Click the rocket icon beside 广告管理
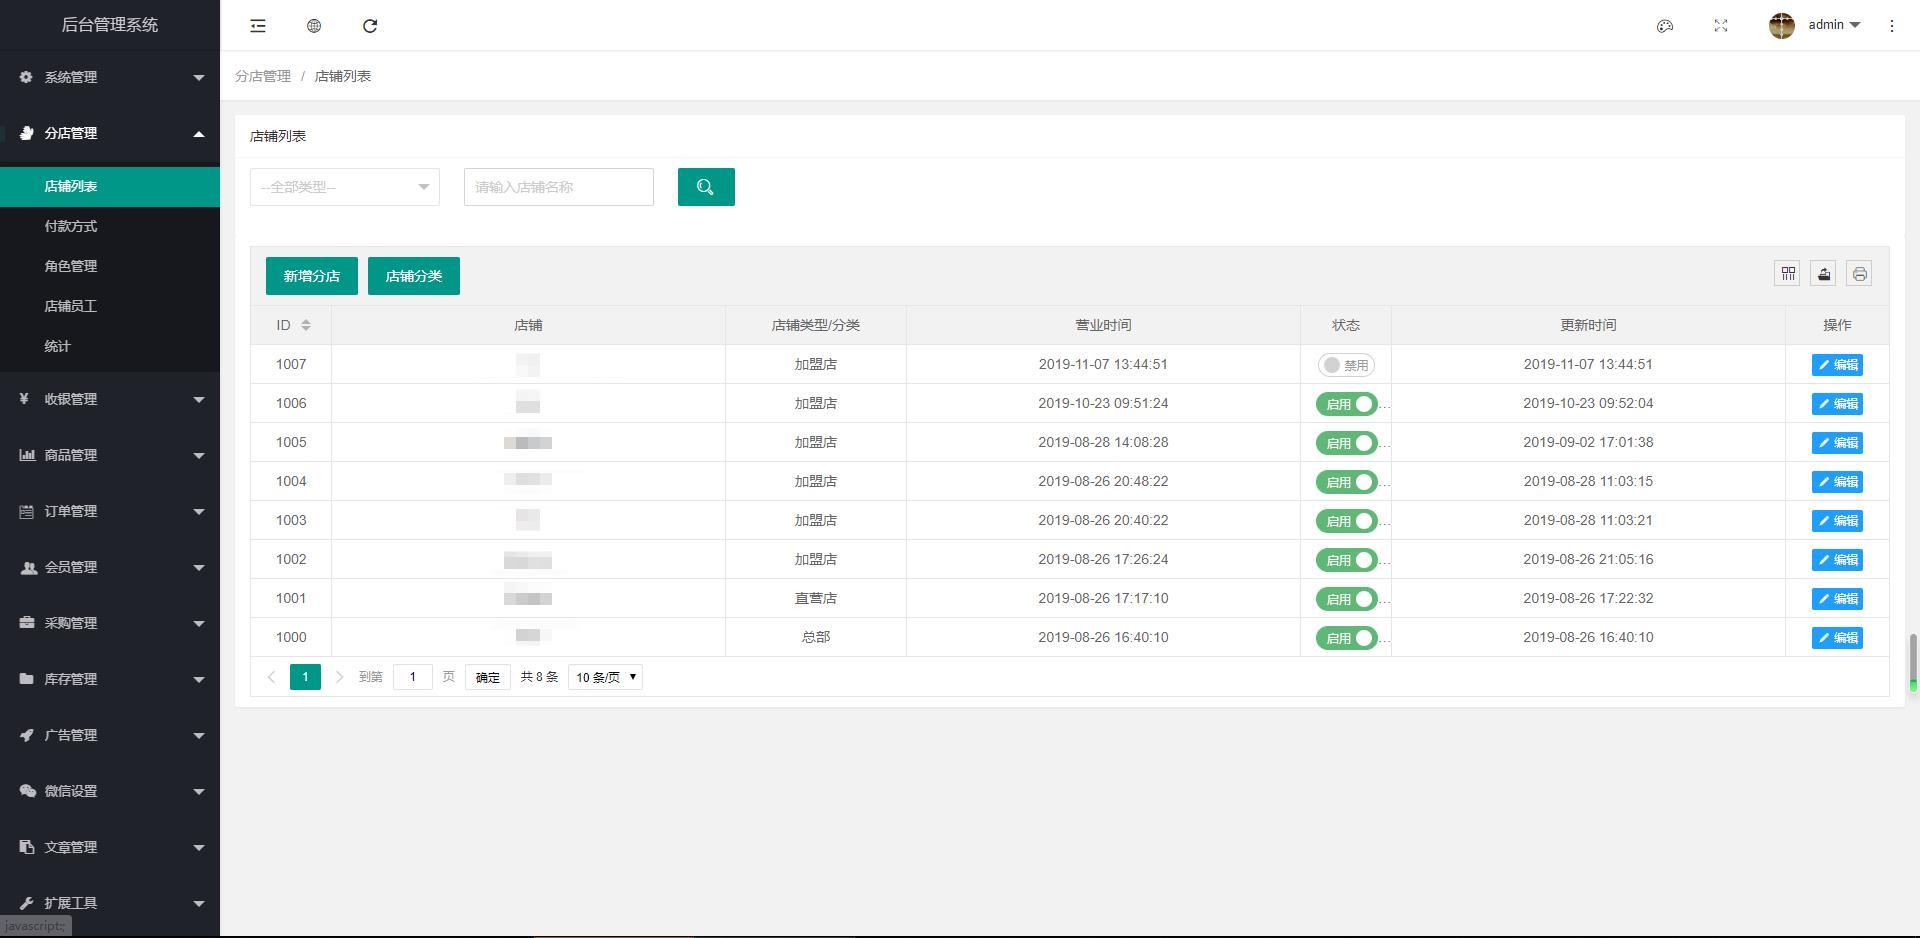 [26, 735]
